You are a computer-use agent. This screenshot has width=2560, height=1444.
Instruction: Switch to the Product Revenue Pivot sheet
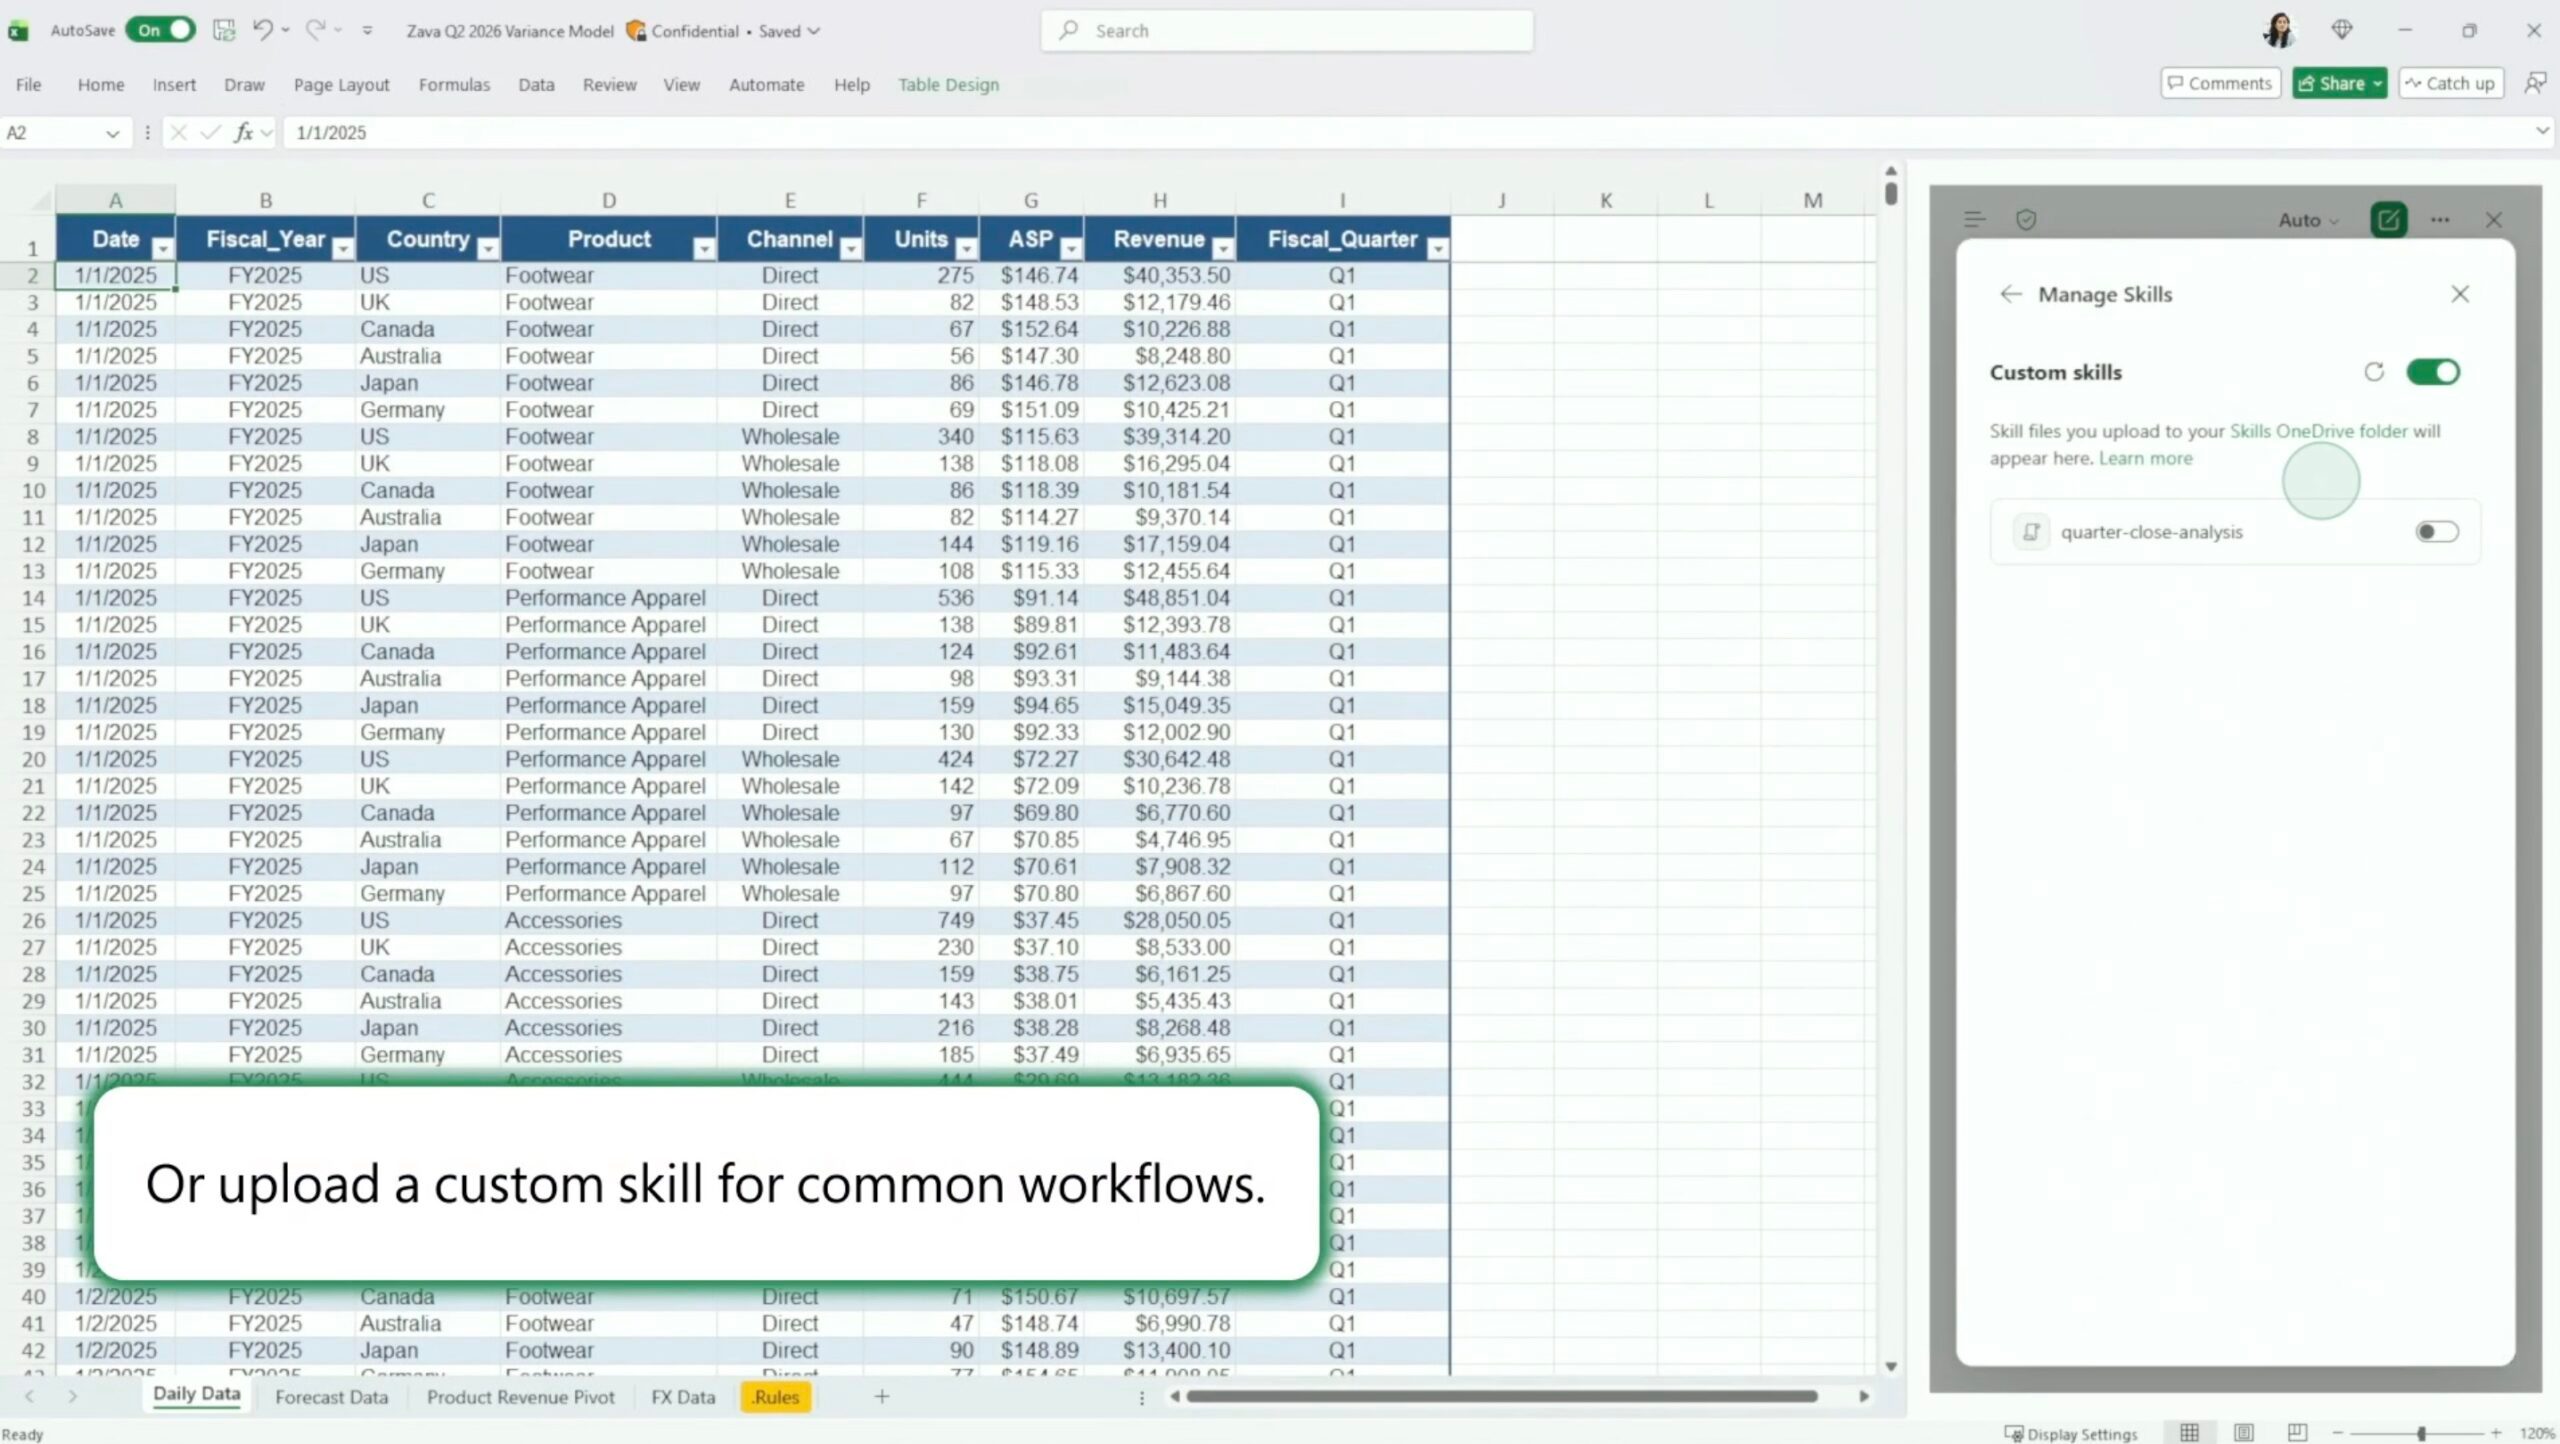click(x=520, y=1397)
